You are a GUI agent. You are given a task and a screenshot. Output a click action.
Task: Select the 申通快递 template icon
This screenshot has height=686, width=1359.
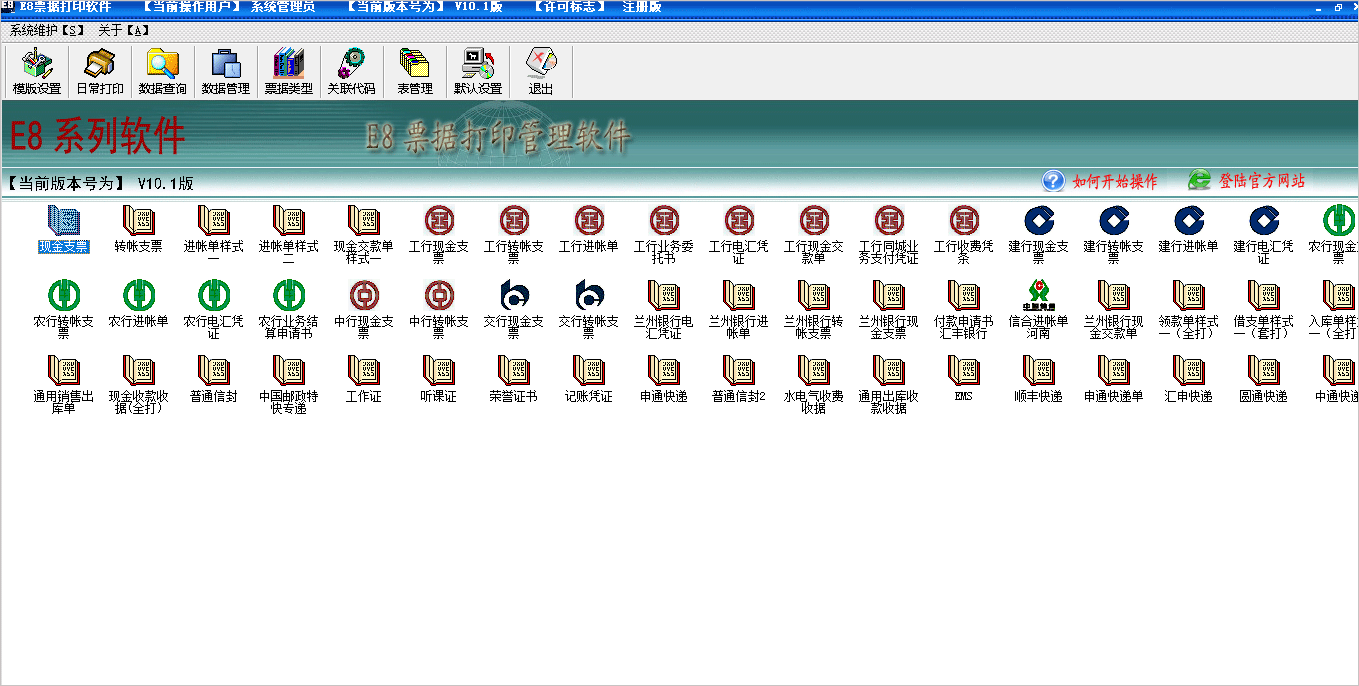coord(663,379)
